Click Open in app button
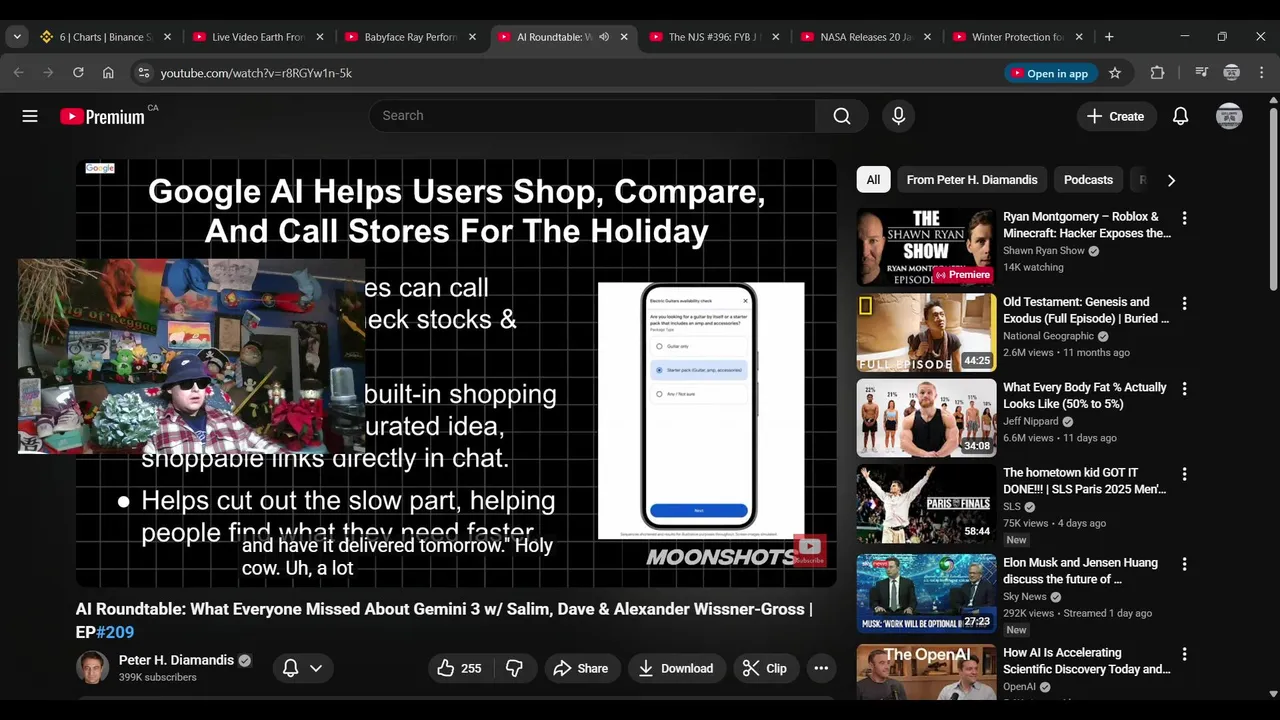Screen dimensions: 1280x720 tap(1050, 73)
